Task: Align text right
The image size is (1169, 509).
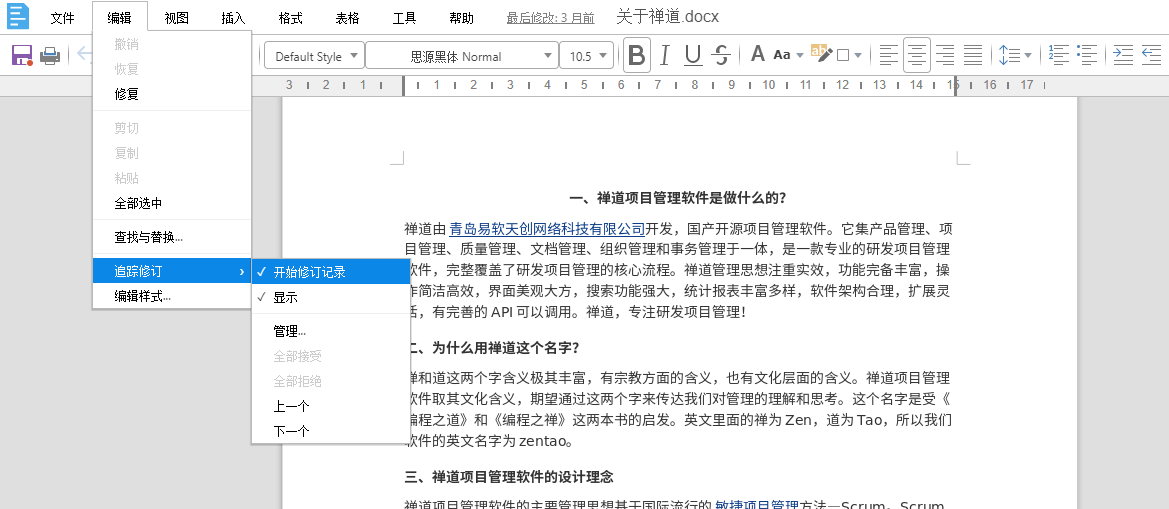Action: pyautogui.click(x=945, y=55)
